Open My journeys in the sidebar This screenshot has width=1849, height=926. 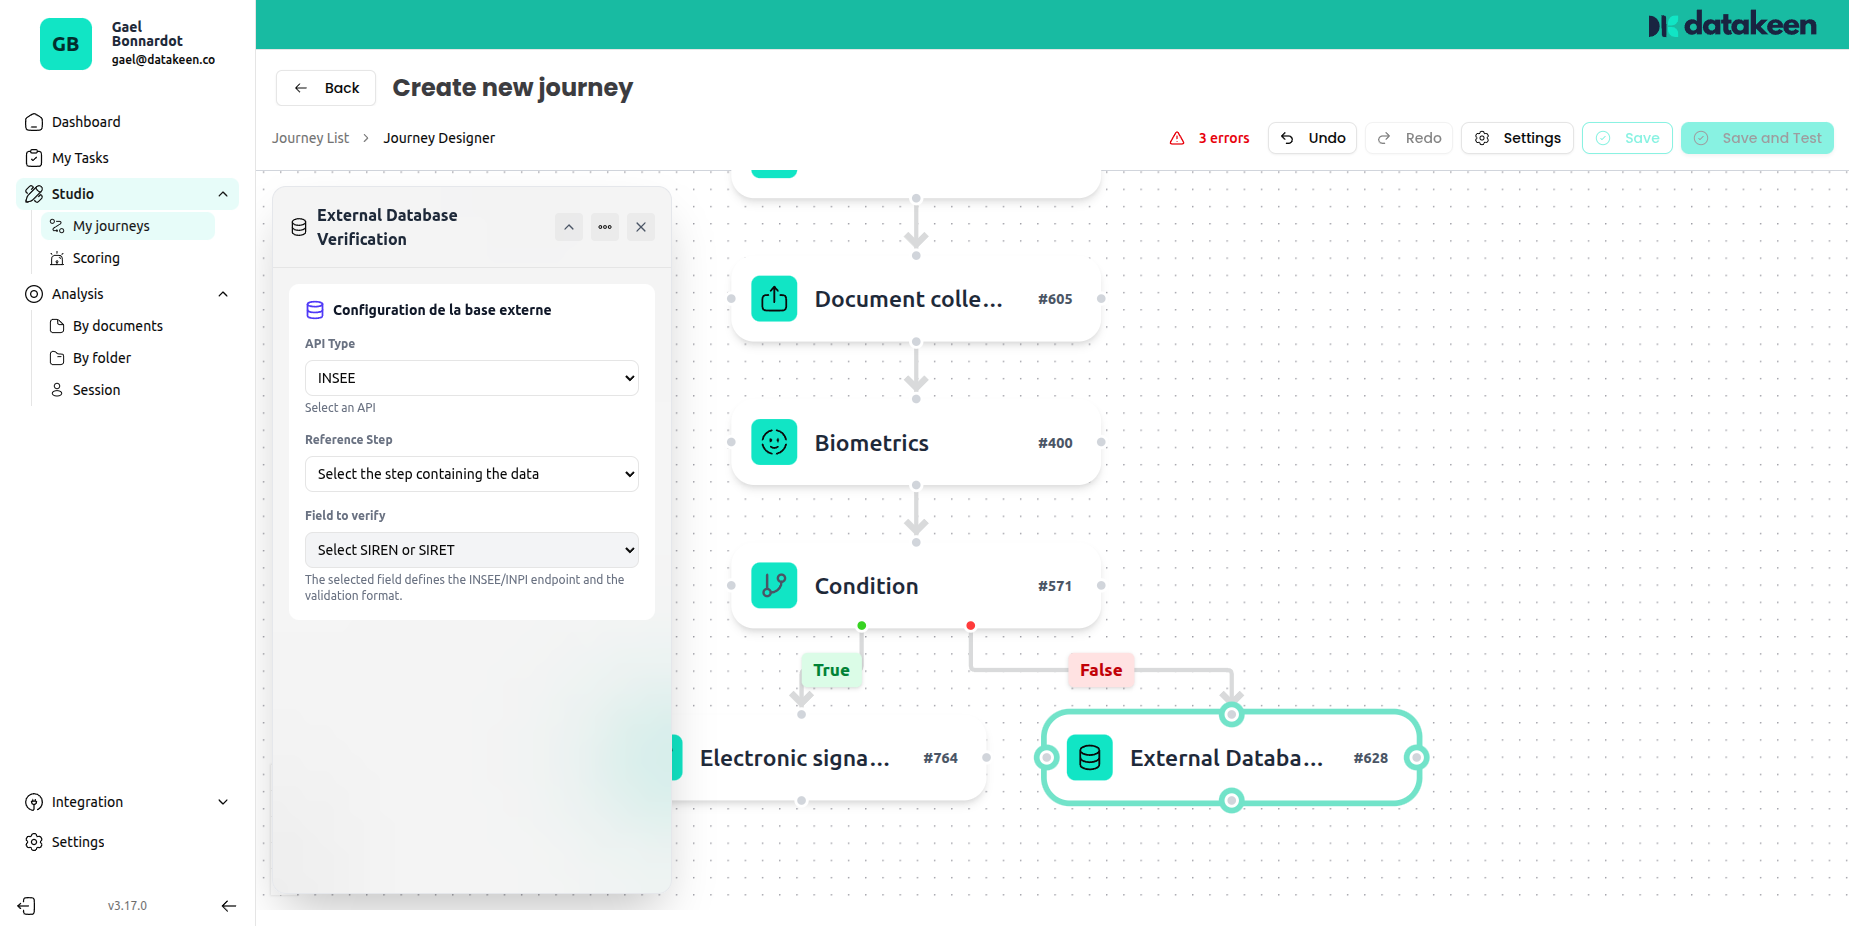111,226
